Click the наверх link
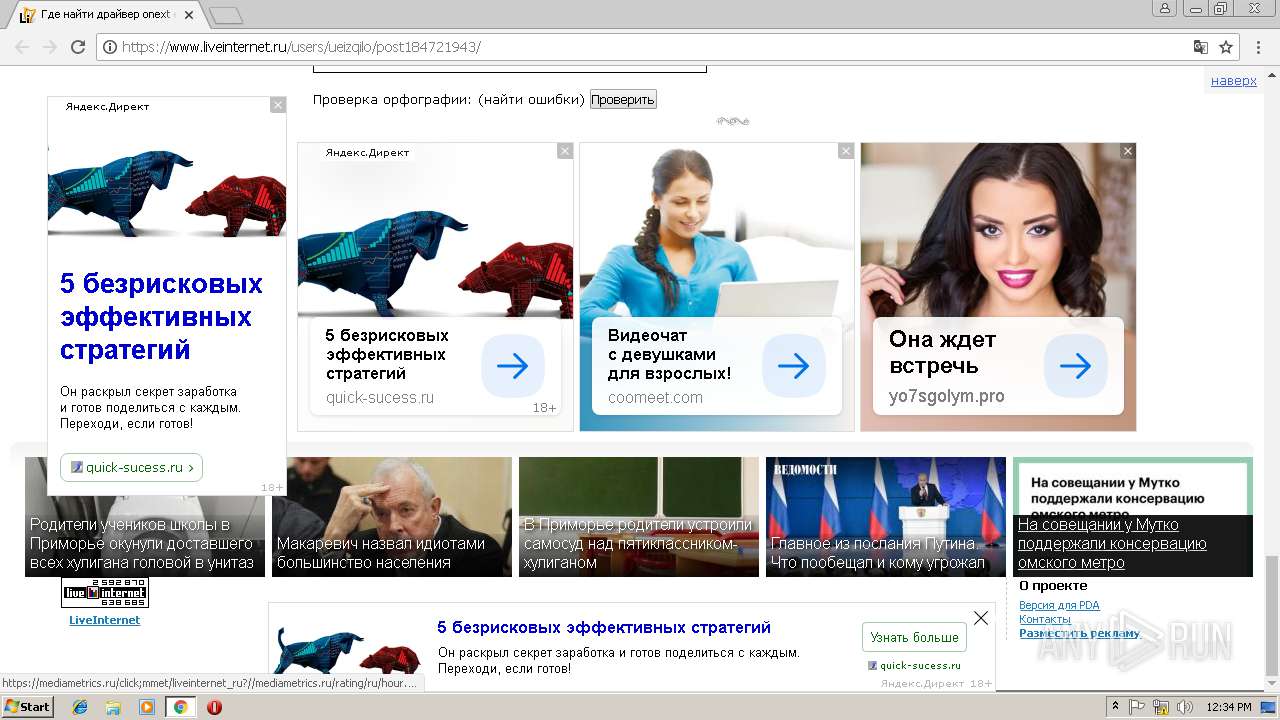This screenshot has width=1280, height=720. pos(1234,81)
